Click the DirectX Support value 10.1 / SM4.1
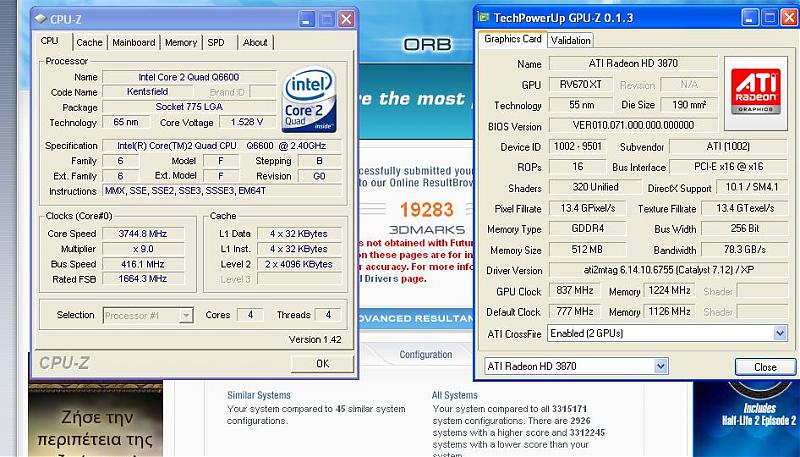 click(x=752, y=187)
